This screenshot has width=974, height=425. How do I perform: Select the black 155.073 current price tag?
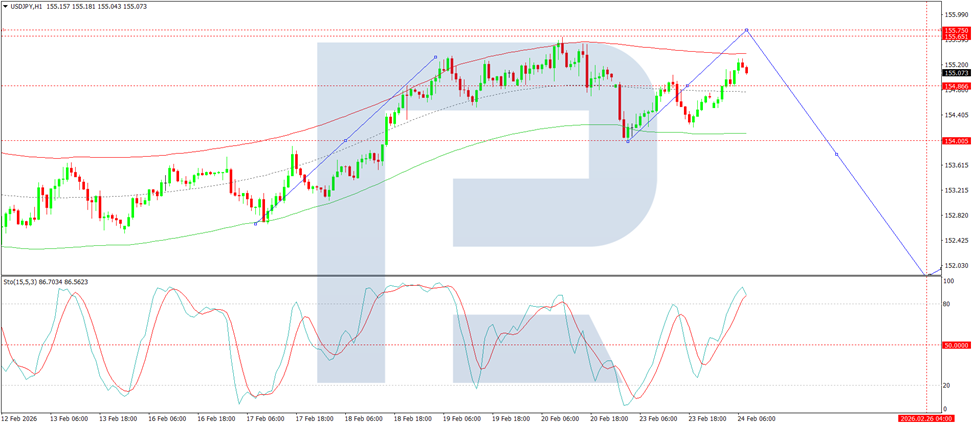[957, 73]
